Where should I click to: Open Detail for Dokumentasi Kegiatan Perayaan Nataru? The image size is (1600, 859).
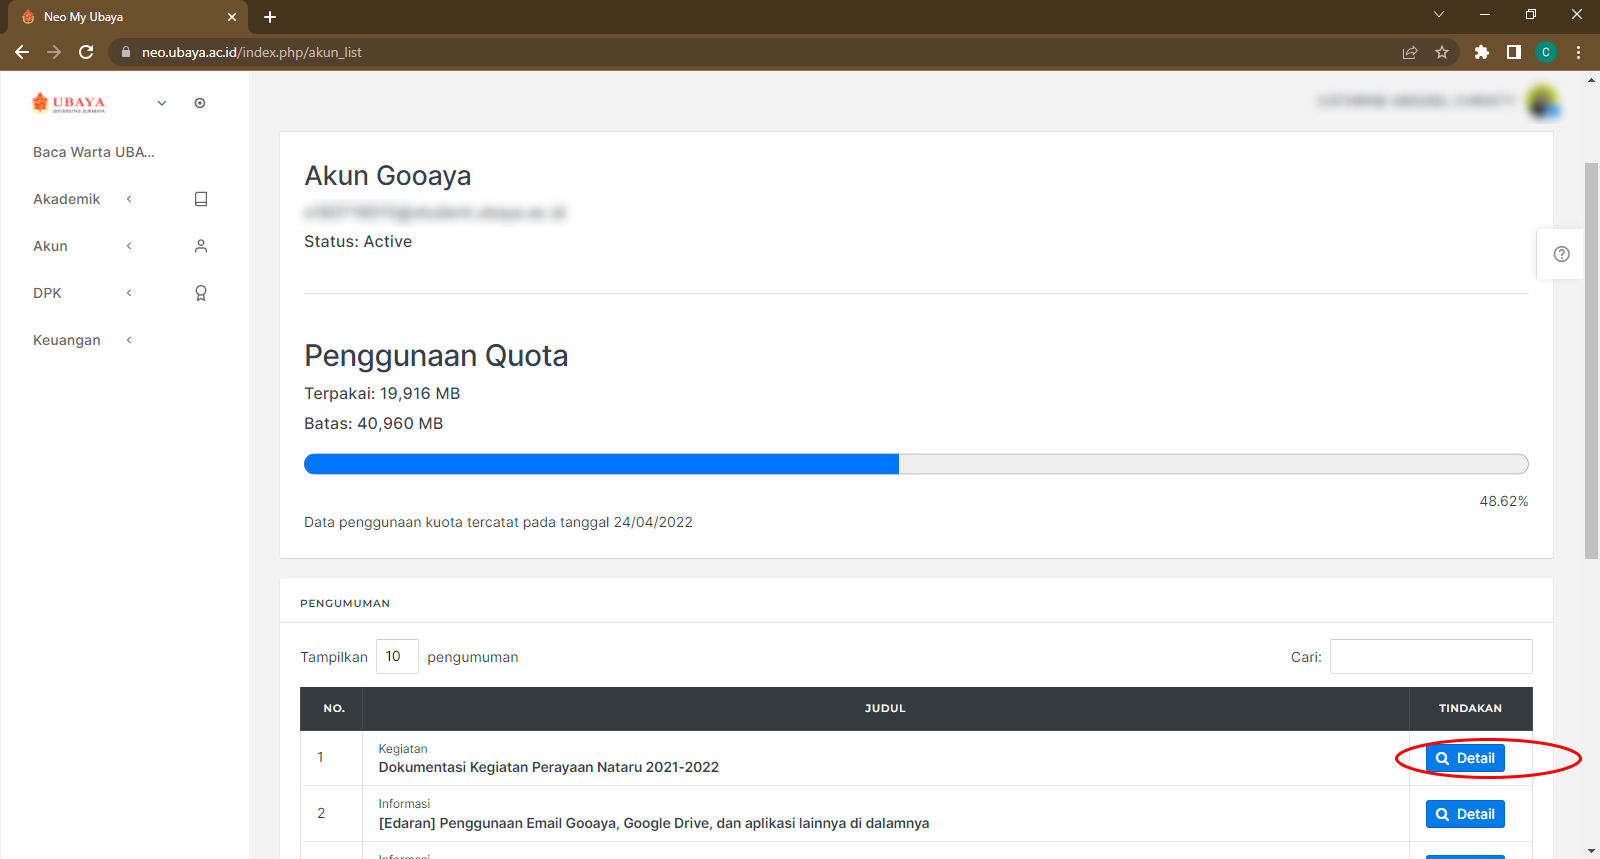point(1465,758)
